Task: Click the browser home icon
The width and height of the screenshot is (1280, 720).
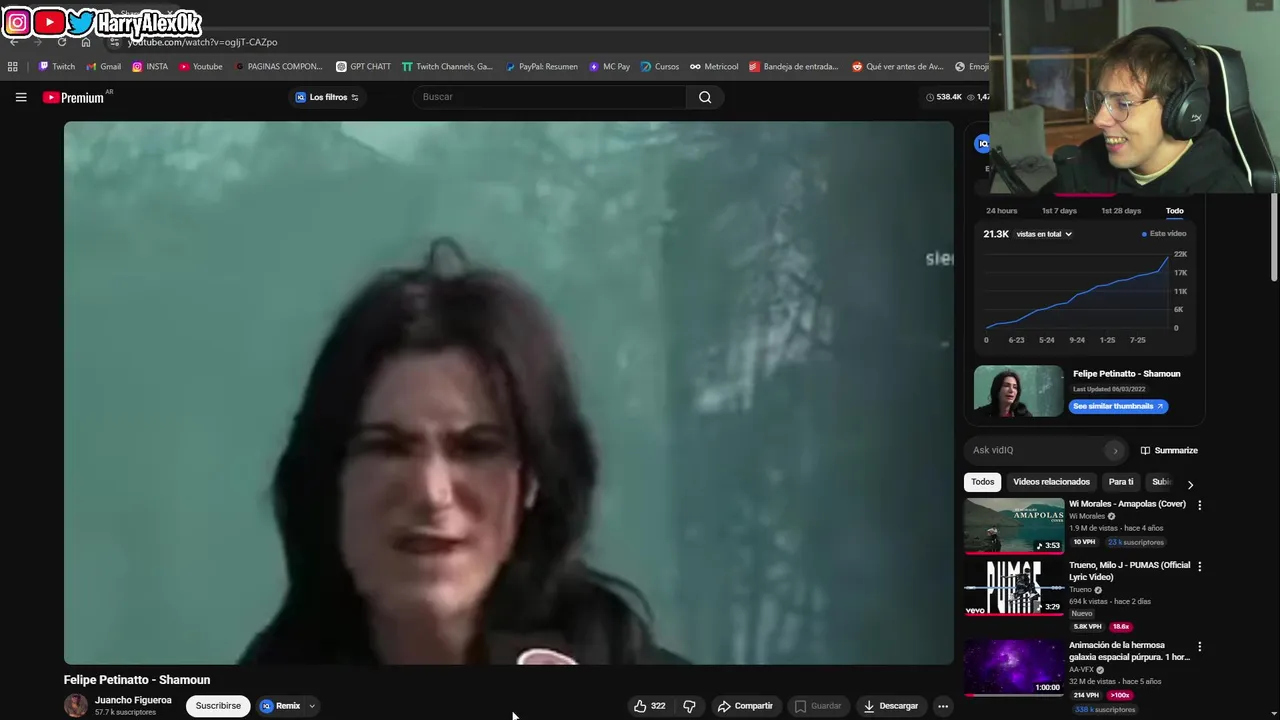Action: pos(86,42)
